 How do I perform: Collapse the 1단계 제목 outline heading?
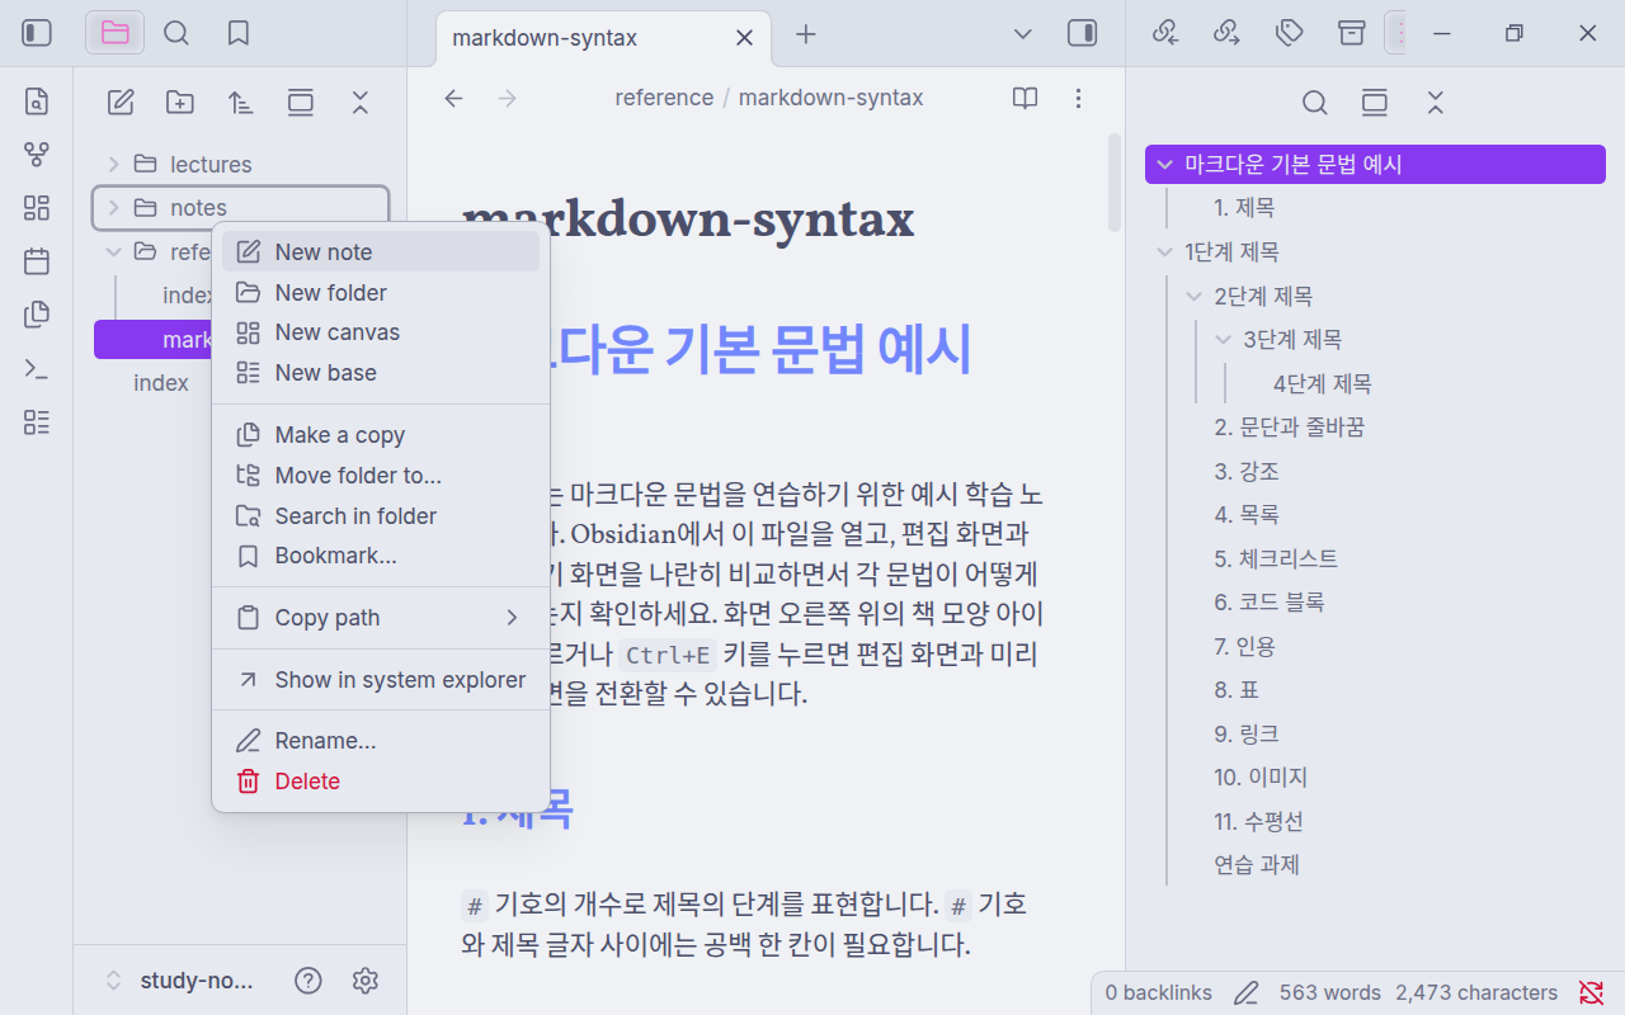click(x=1165, y=252)
